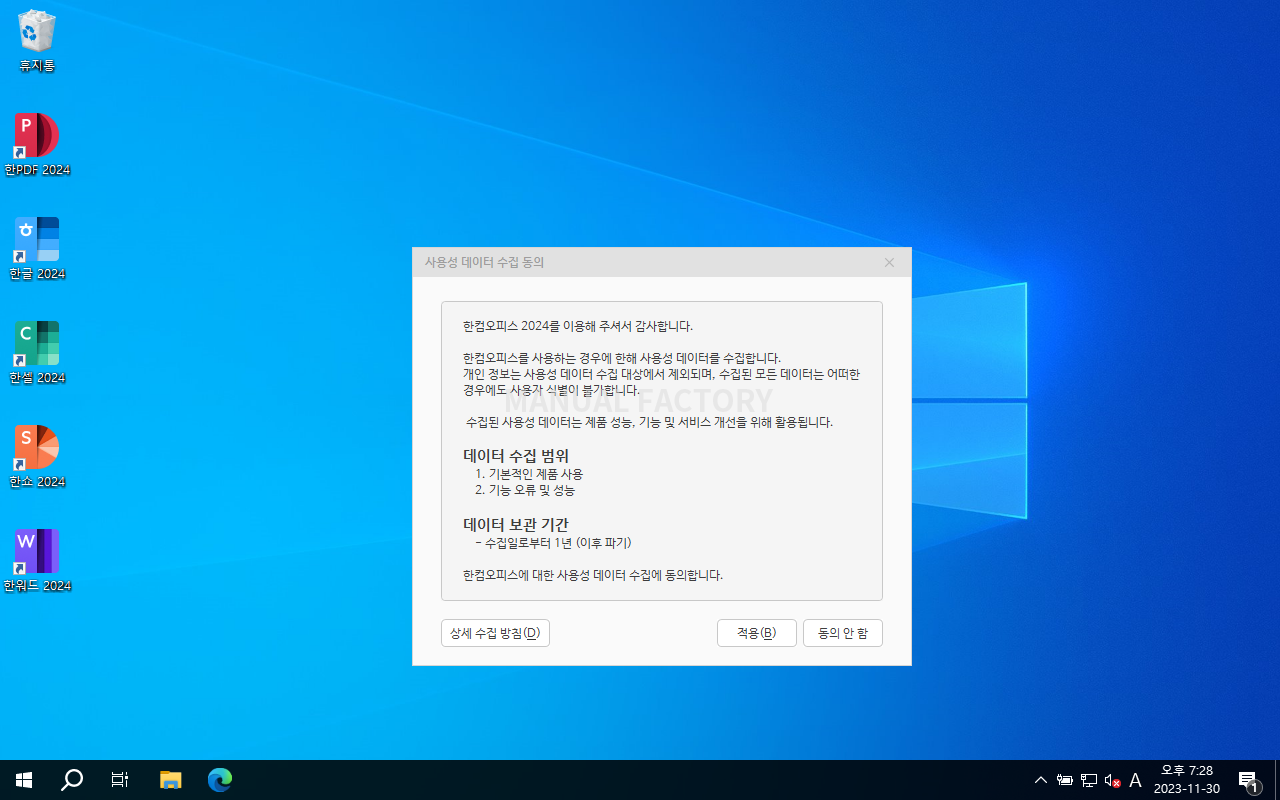Click the 상세 수집 방침(D) button
Image resolution: width=1280 pixels, height=800 pixels.
(x=495, y=633)
